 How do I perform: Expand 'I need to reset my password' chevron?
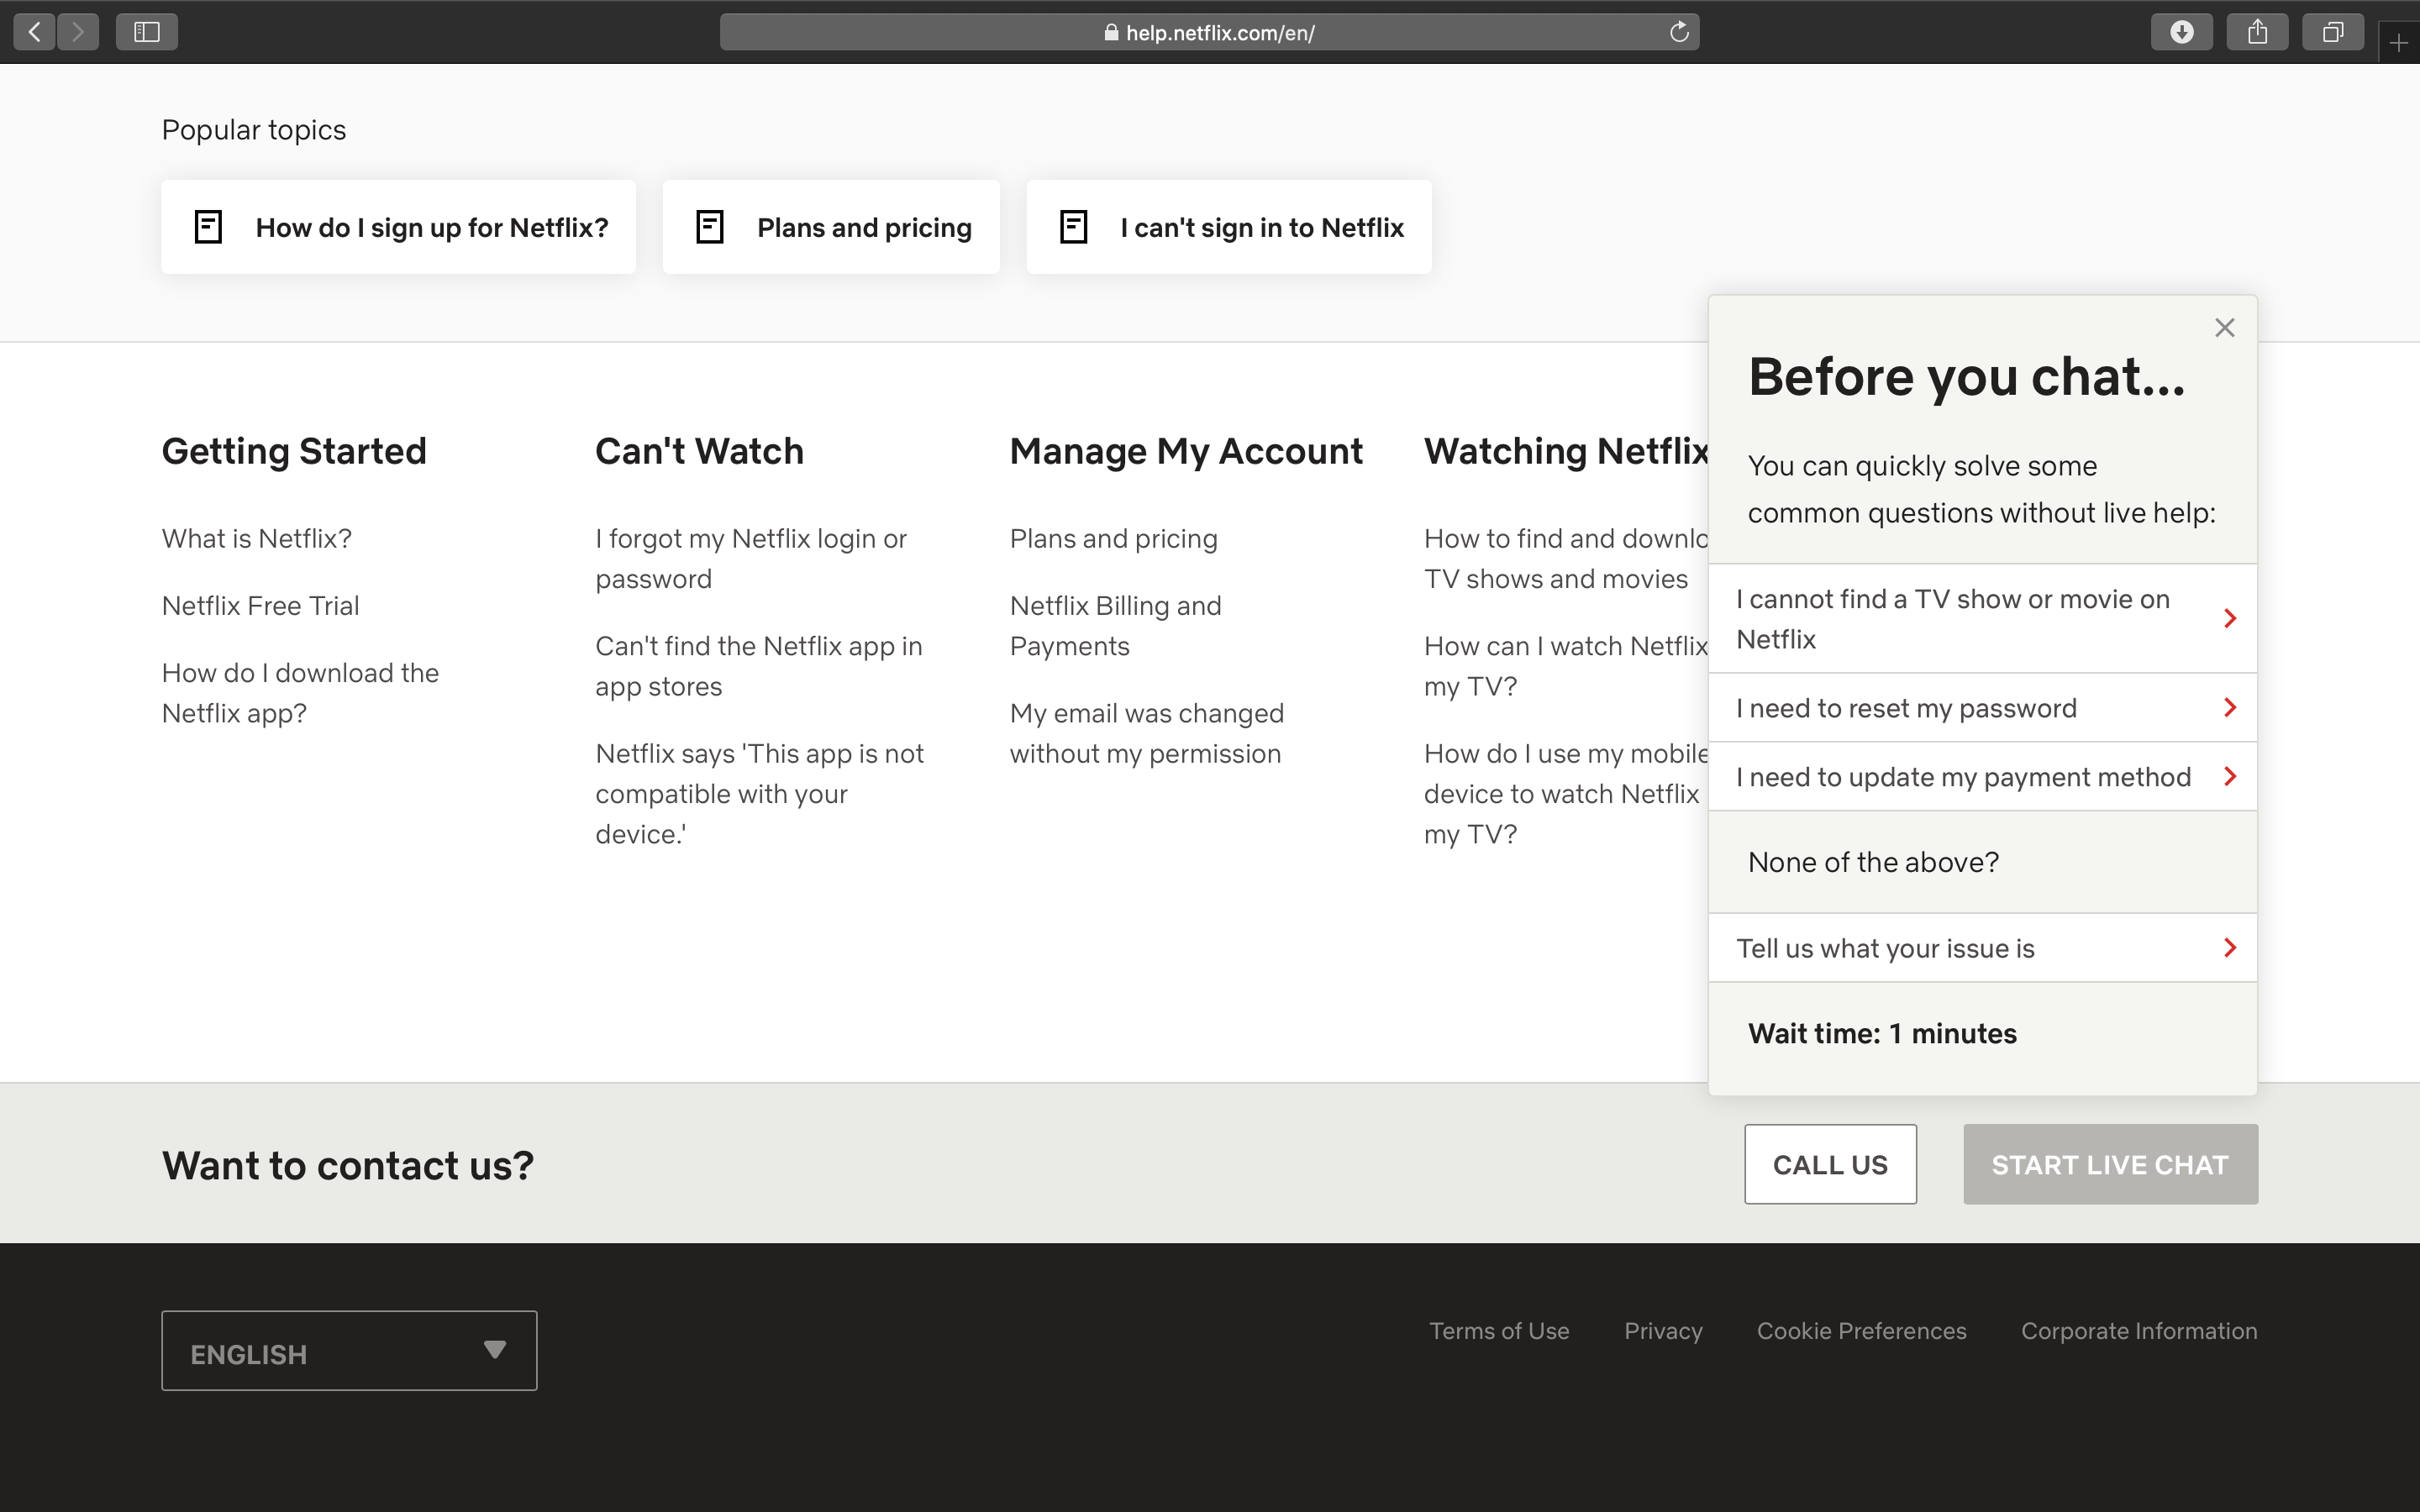click(x=2230, y=708)
